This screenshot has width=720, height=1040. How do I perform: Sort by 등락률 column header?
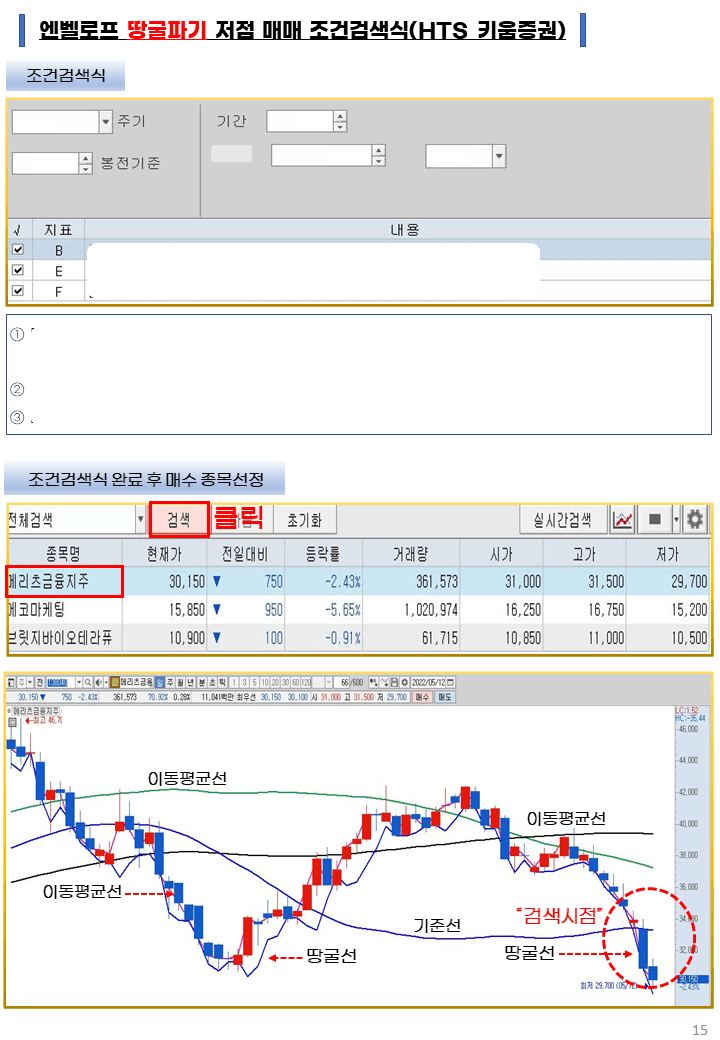pyautogui.click(x=322, y=553)
